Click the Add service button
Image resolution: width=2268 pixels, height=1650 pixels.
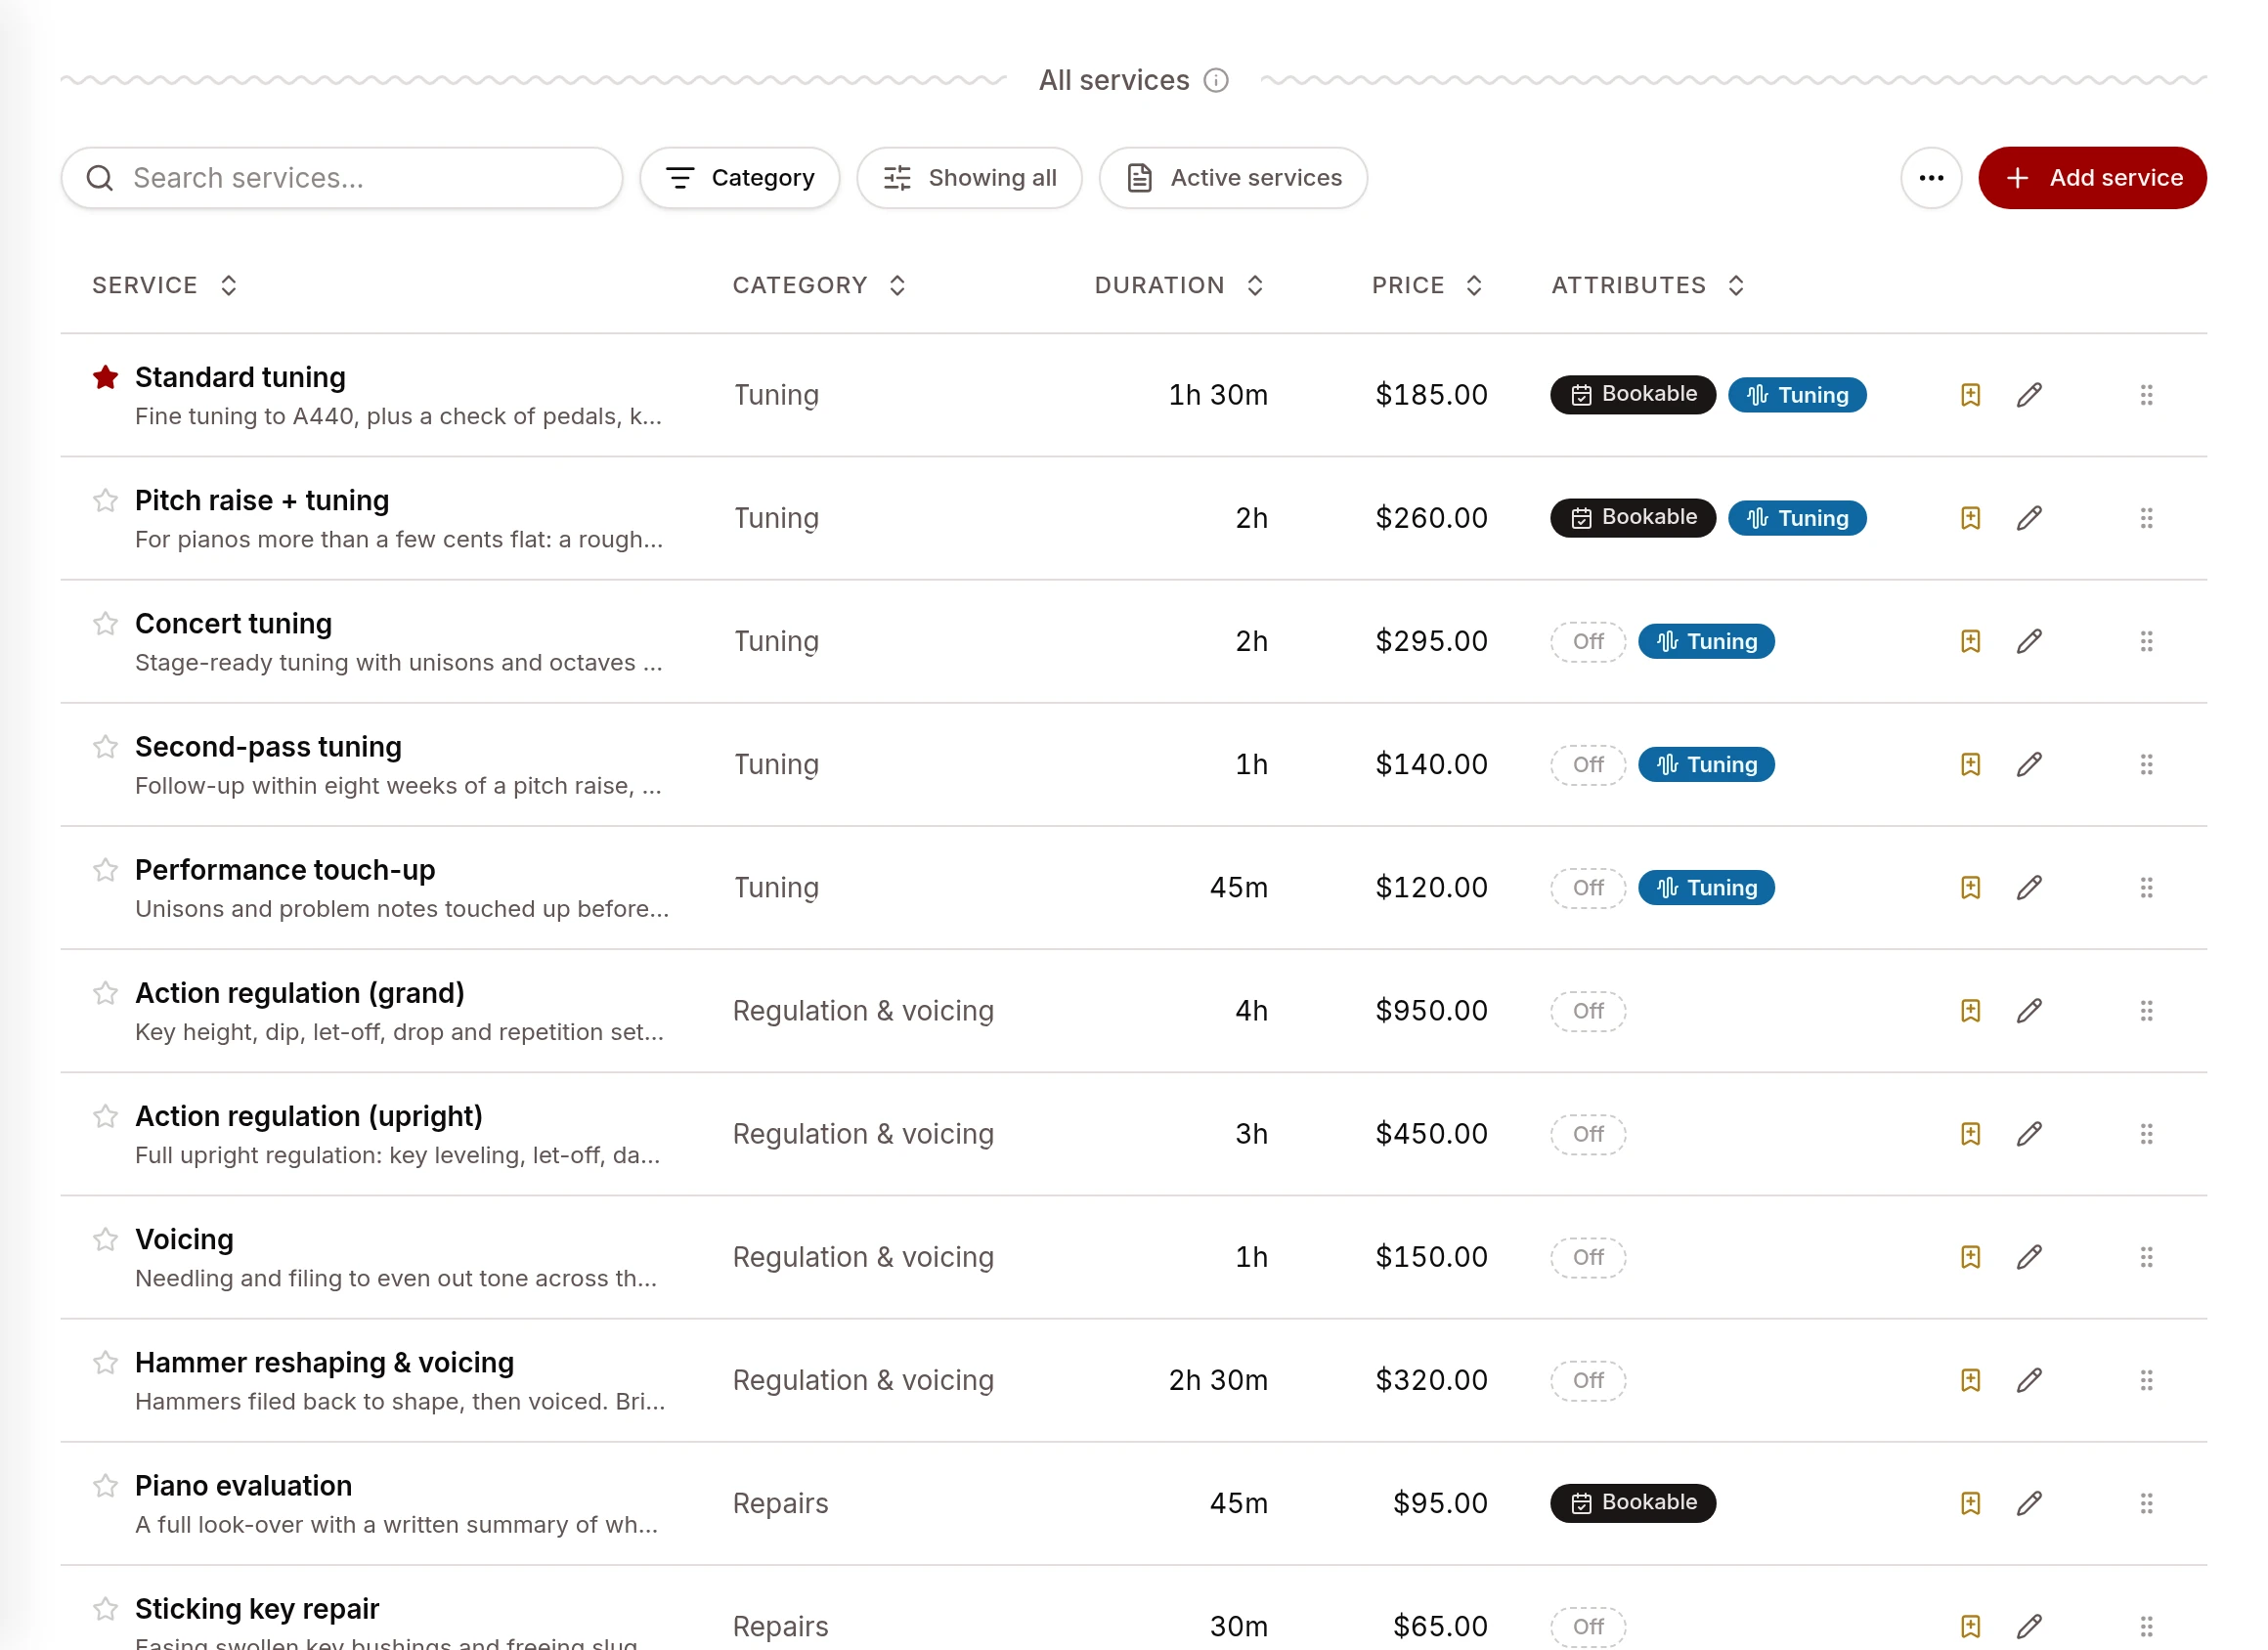2092,178
